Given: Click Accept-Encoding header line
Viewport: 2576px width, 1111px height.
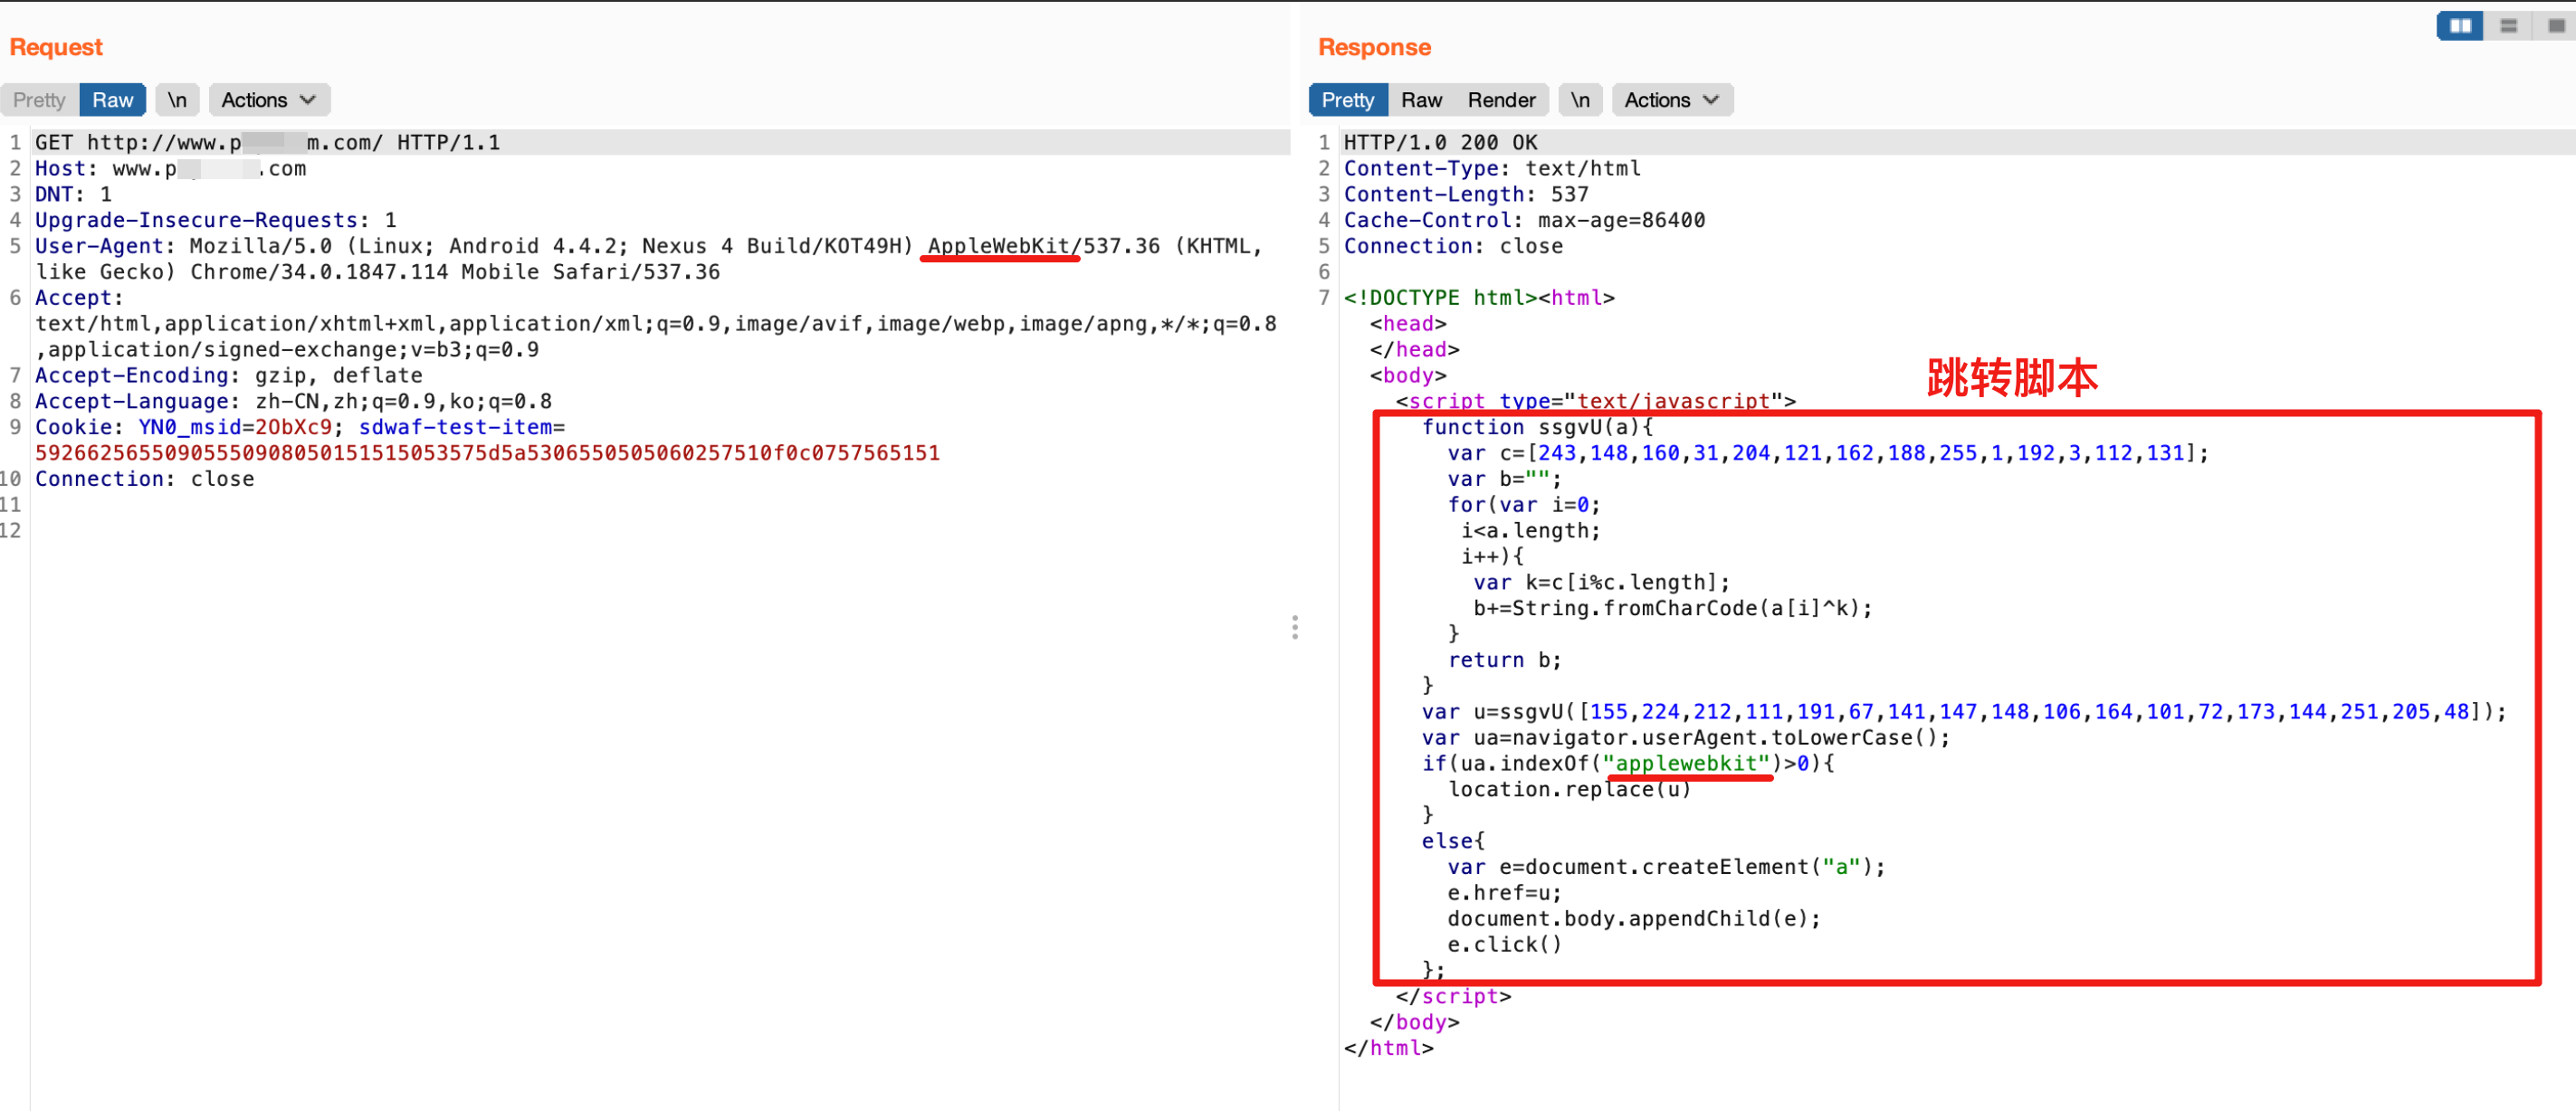Looking at the screenshot, I should (229, 375).
